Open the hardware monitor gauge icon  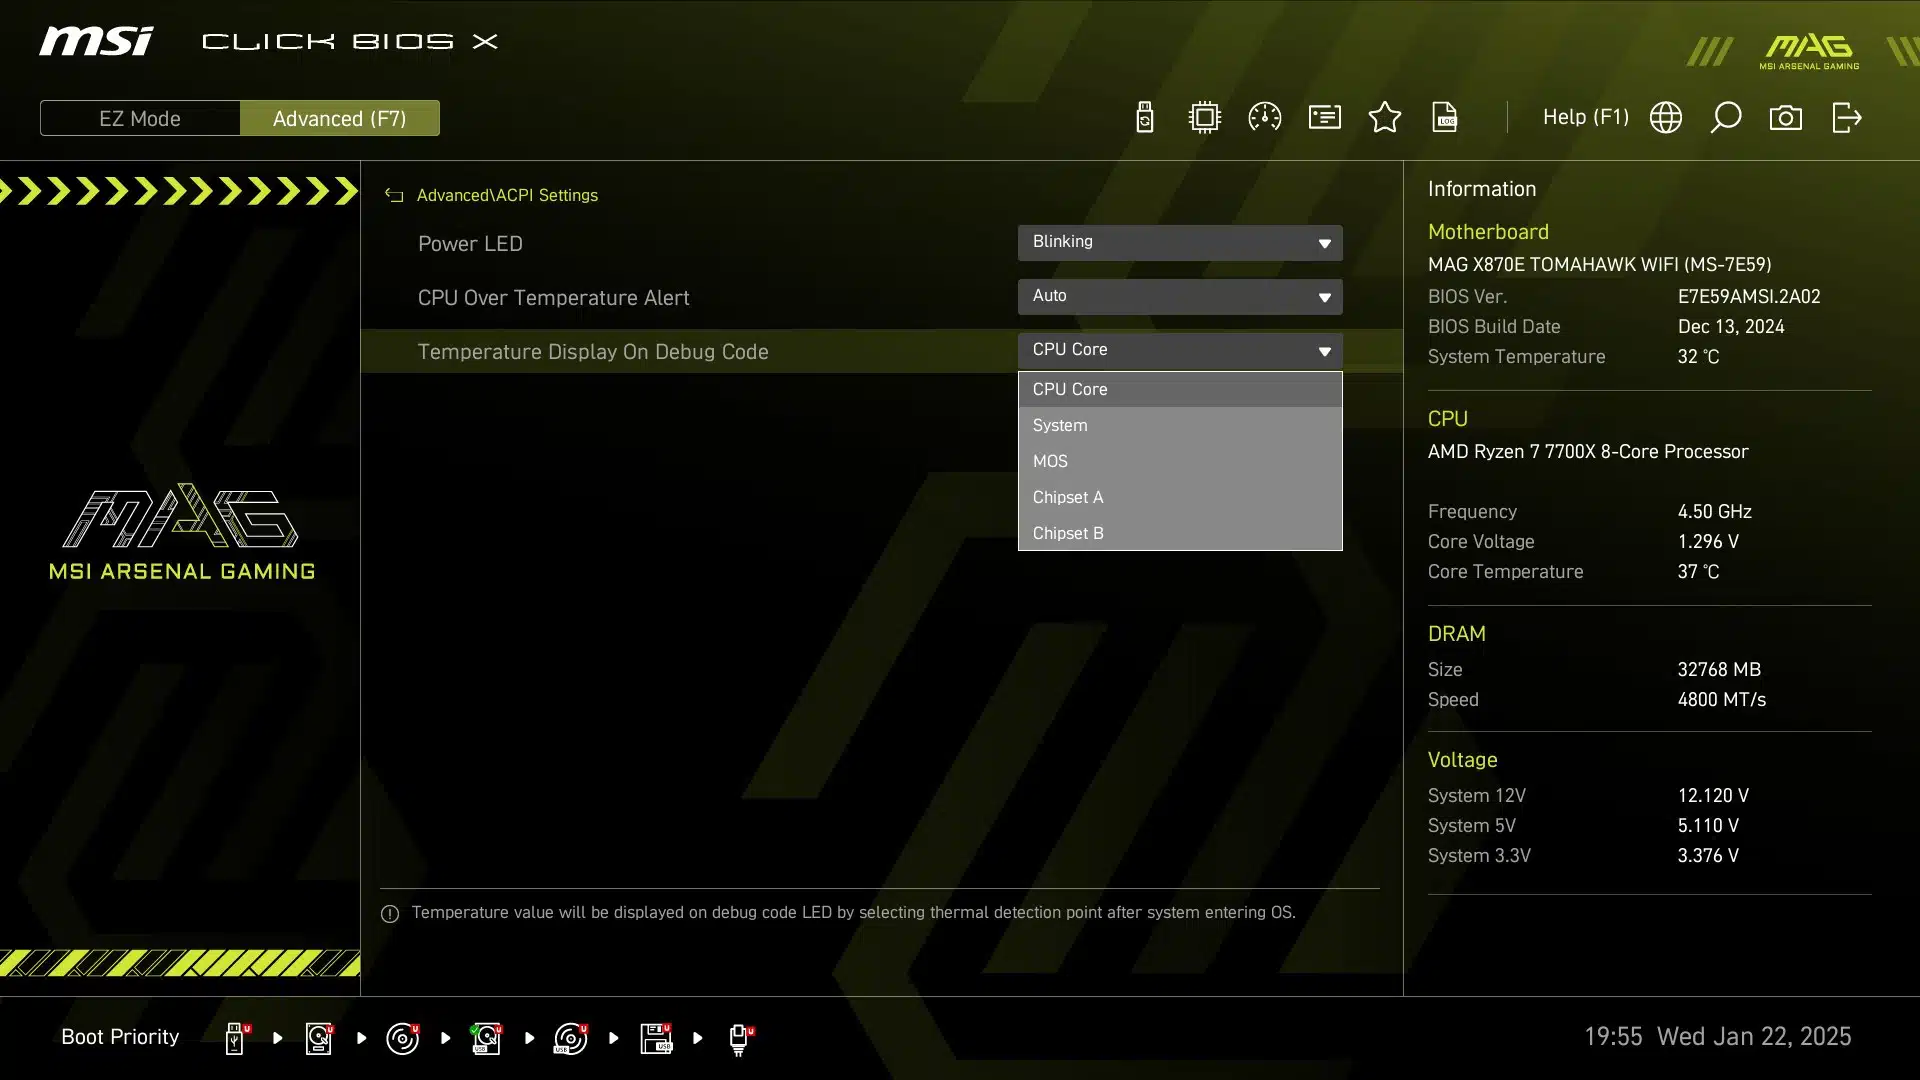(x=1265, y=117)
